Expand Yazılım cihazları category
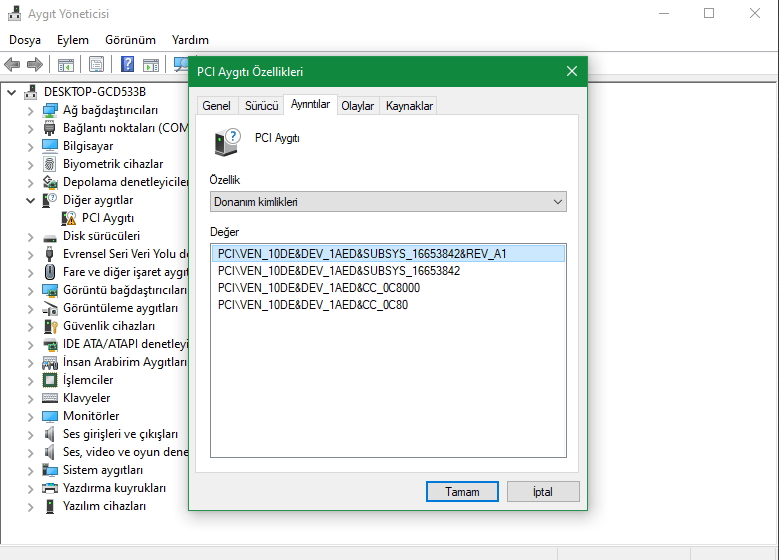The width and height of the screenshot is (784, 560). click(30, 506)
